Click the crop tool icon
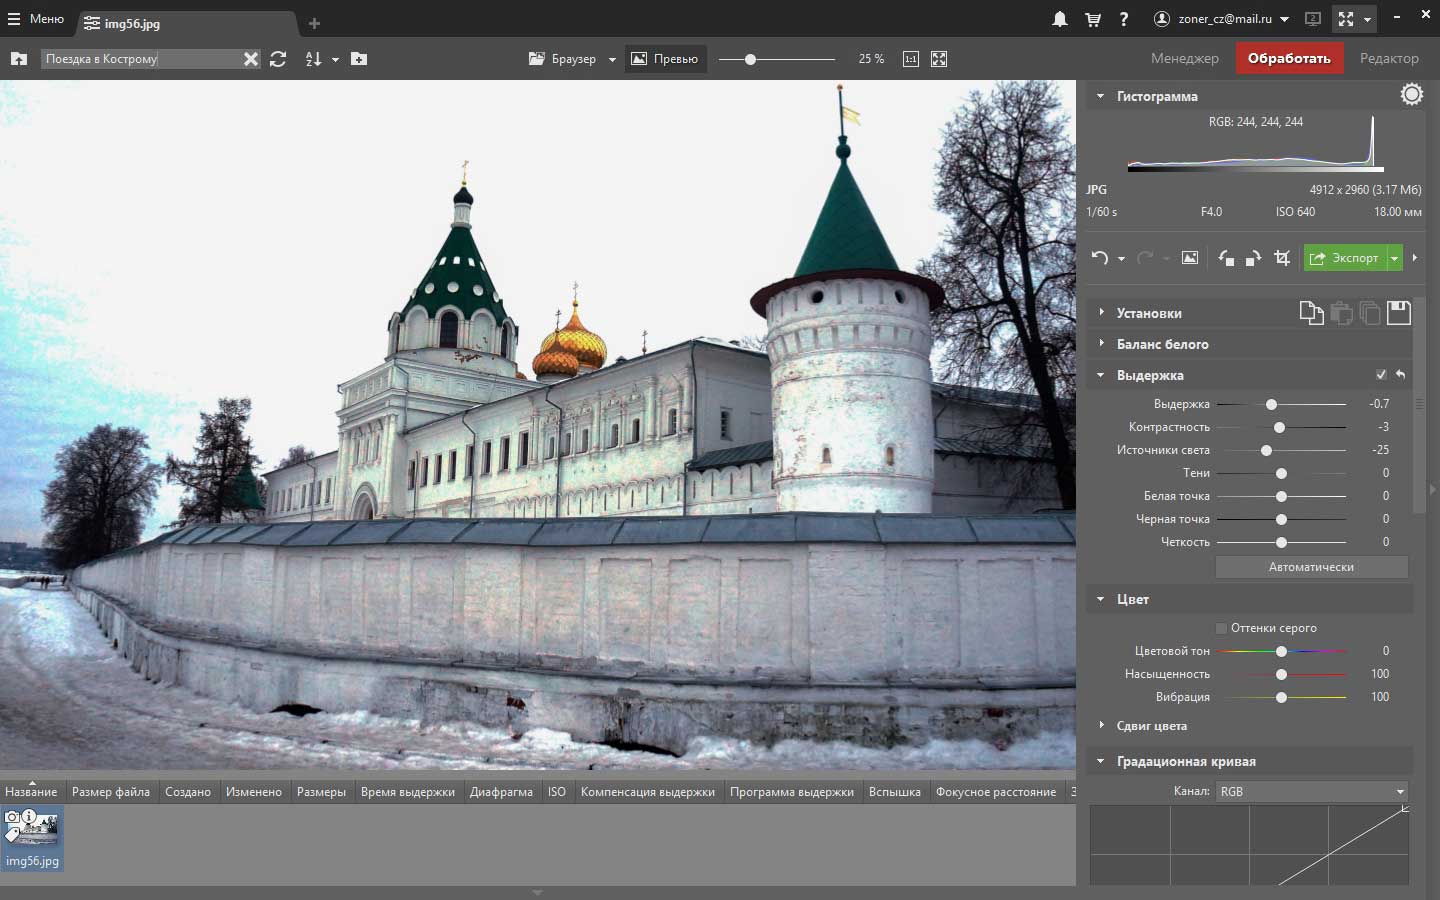This screenshot has height=900, width=1440. point(1282,258)
